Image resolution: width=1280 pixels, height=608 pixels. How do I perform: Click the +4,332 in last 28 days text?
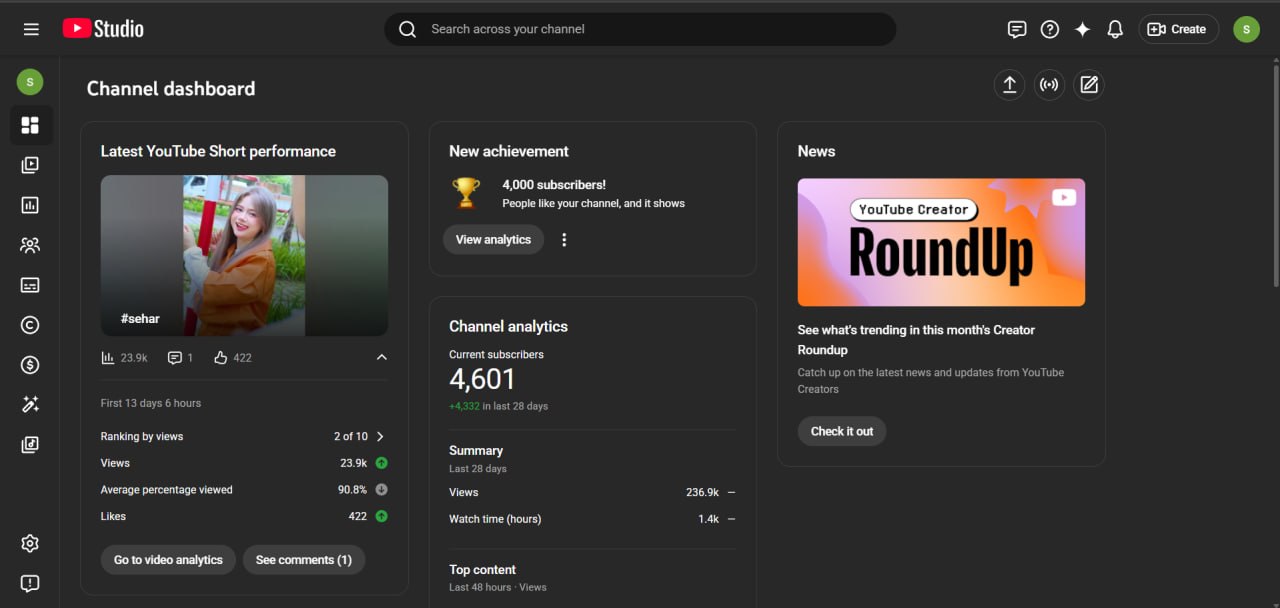[498, 406]
